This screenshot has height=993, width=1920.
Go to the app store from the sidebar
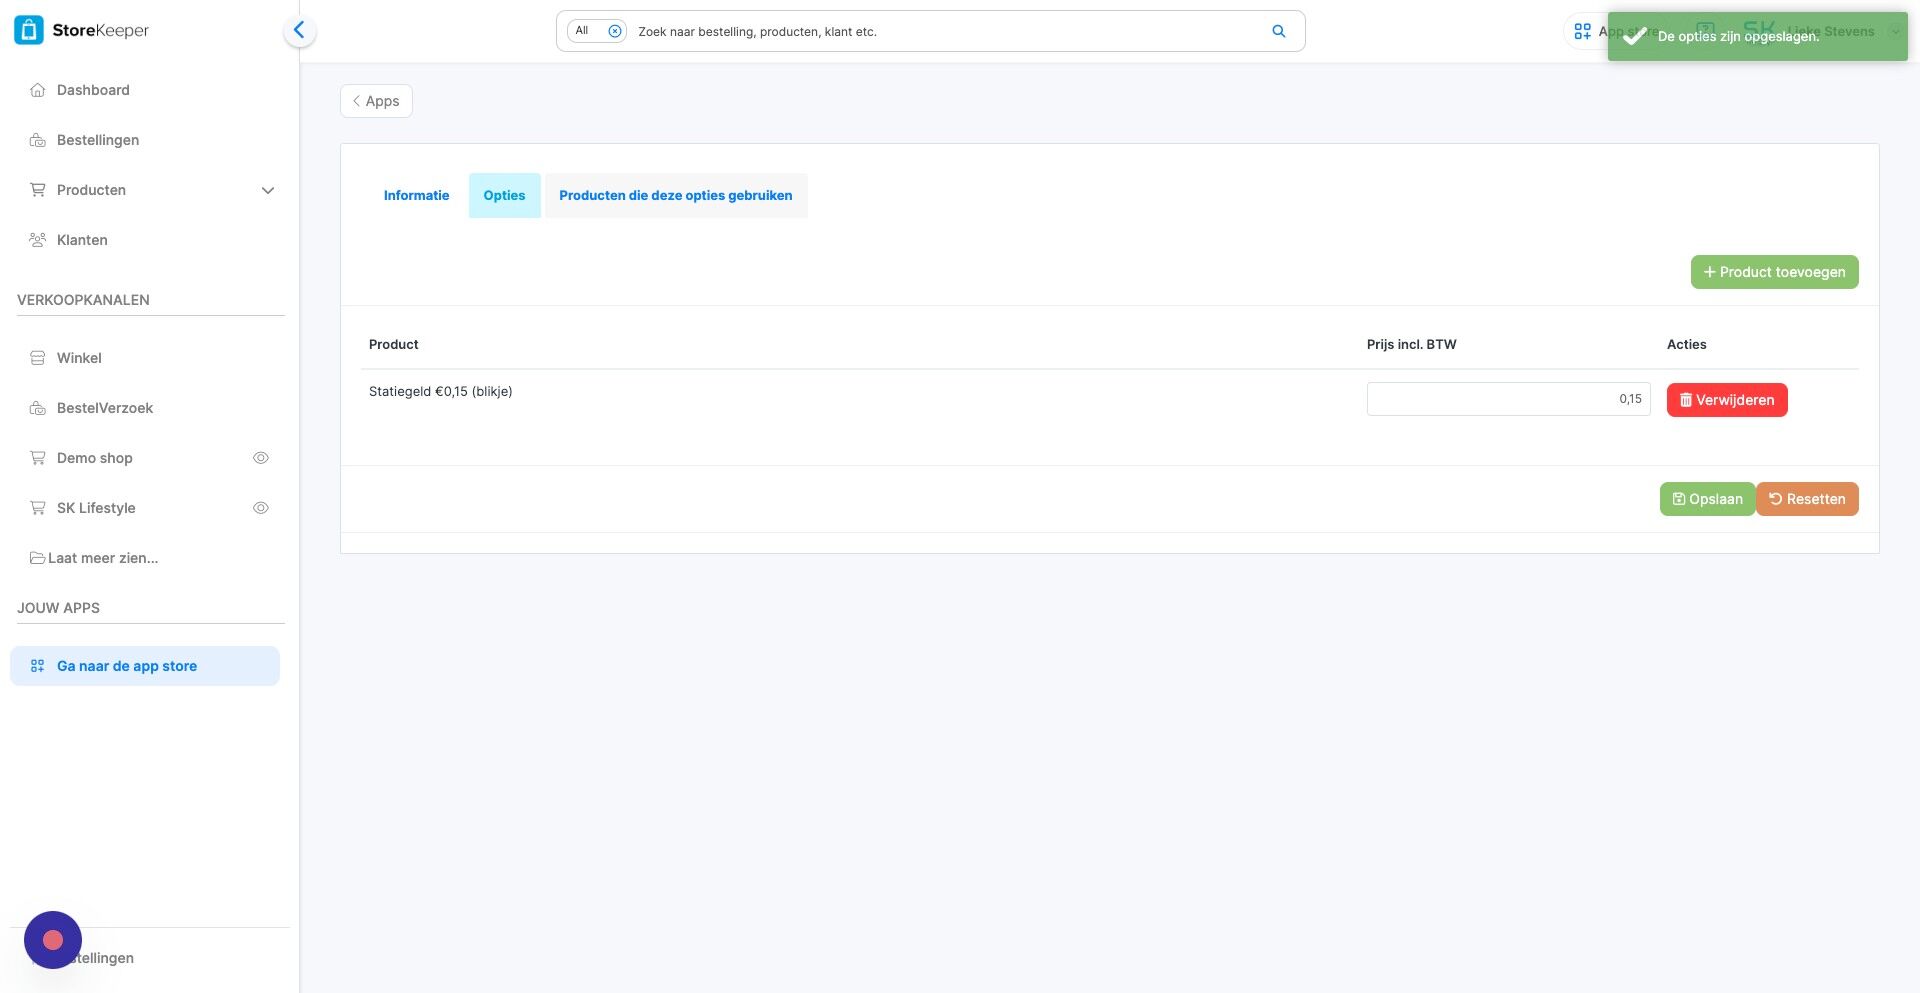tap(145, 666)
